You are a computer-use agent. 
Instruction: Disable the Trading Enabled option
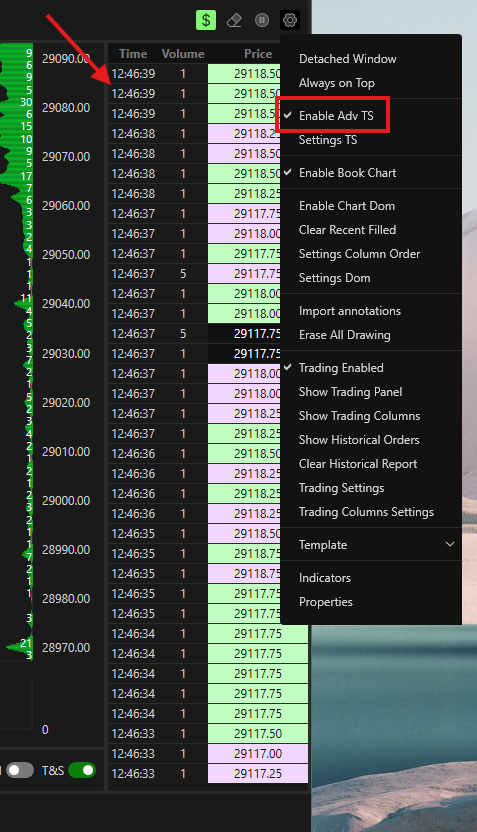341,368
